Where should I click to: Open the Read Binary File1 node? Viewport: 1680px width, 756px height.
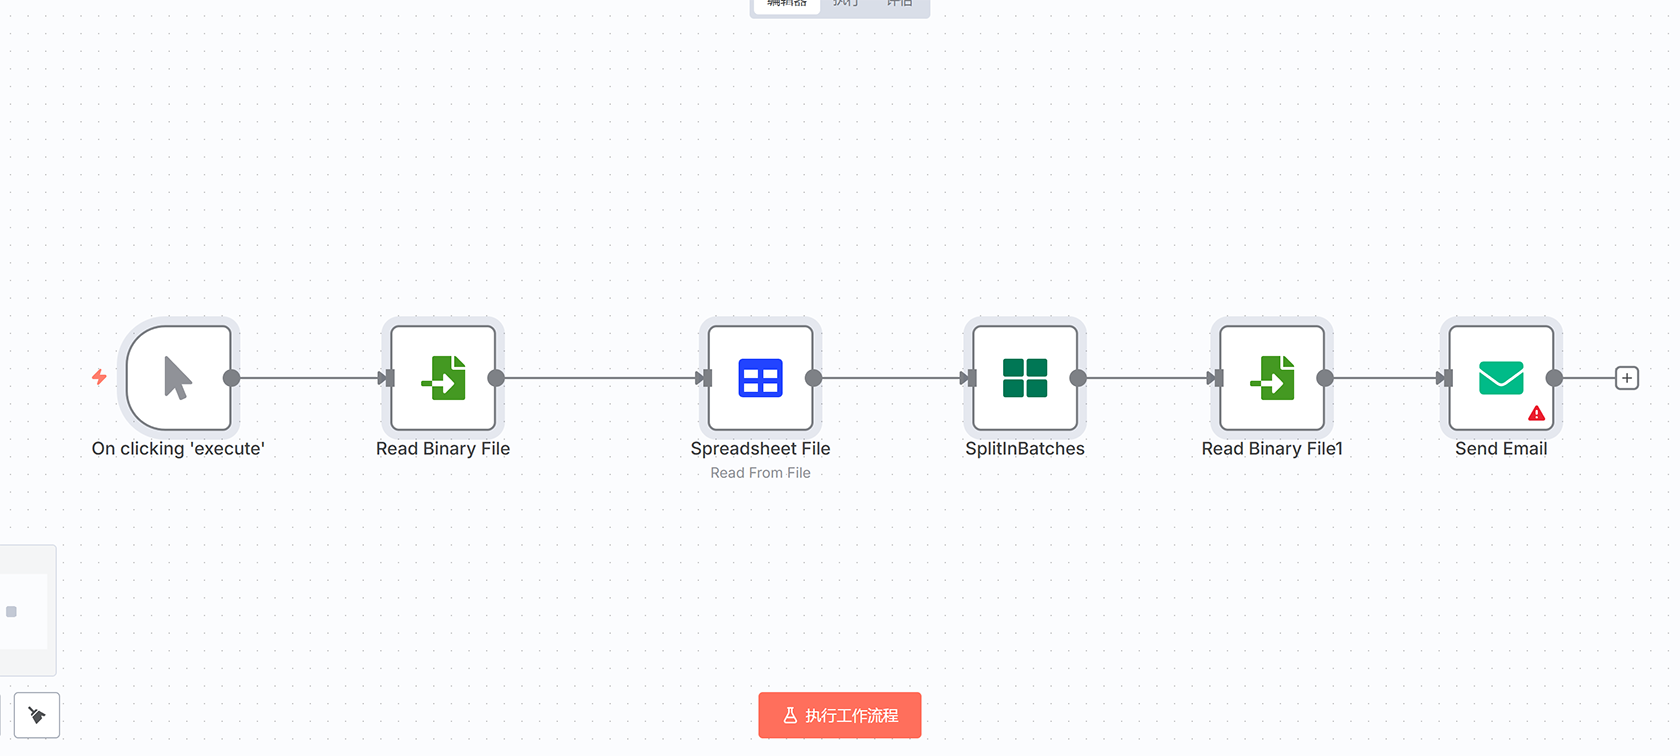[1272, 378]
